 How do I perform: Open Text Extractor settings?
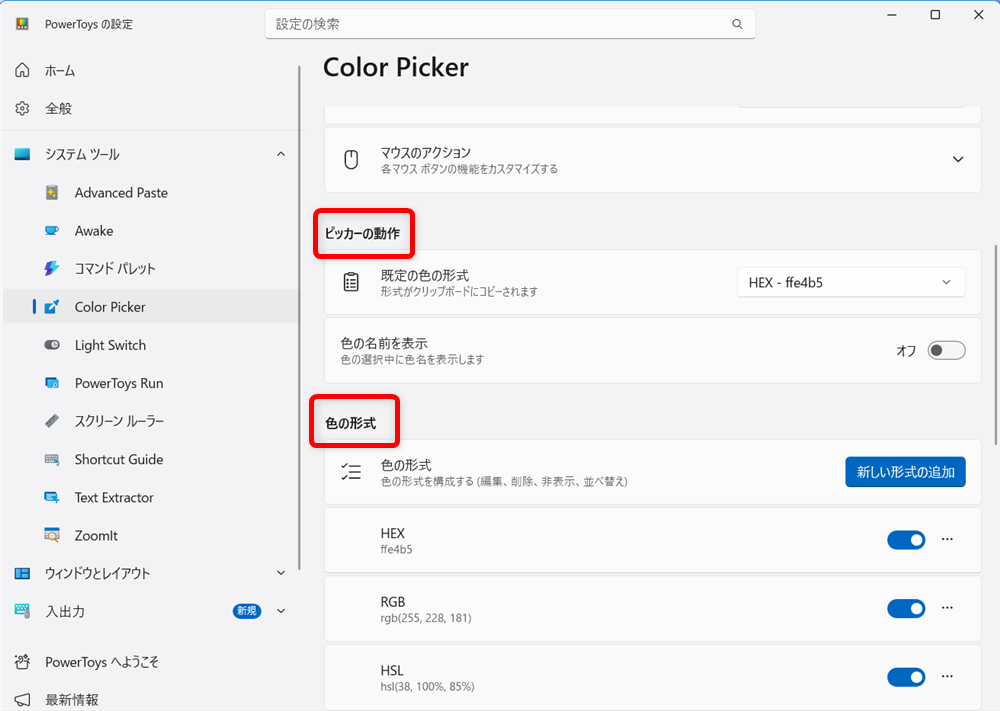click(115, 497)
